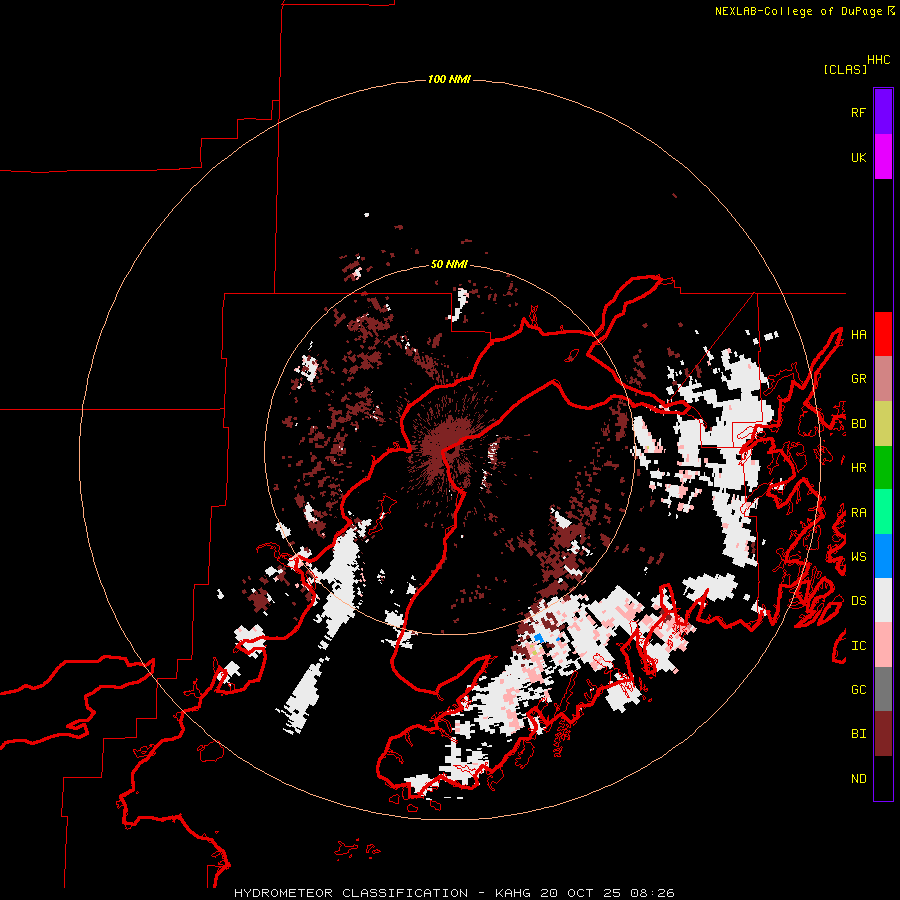Click the HR legend label

[858, 467]
